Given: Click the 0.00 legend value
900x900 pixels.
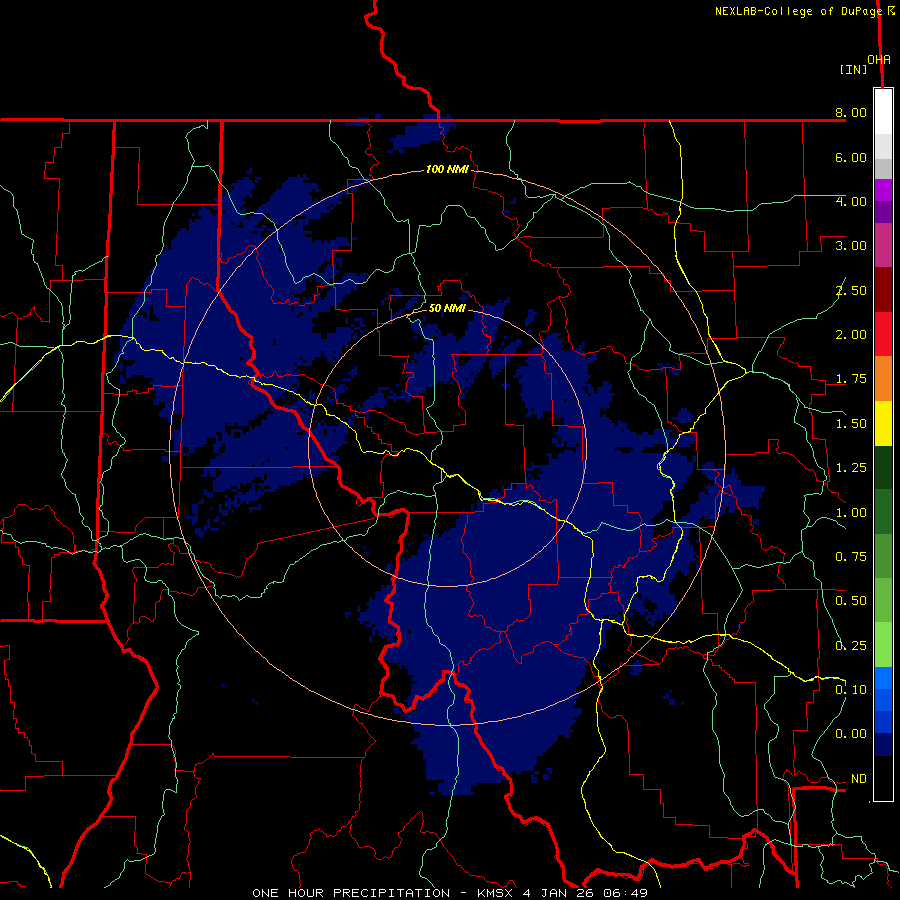Looking at the screenshot, I should 851,734.
